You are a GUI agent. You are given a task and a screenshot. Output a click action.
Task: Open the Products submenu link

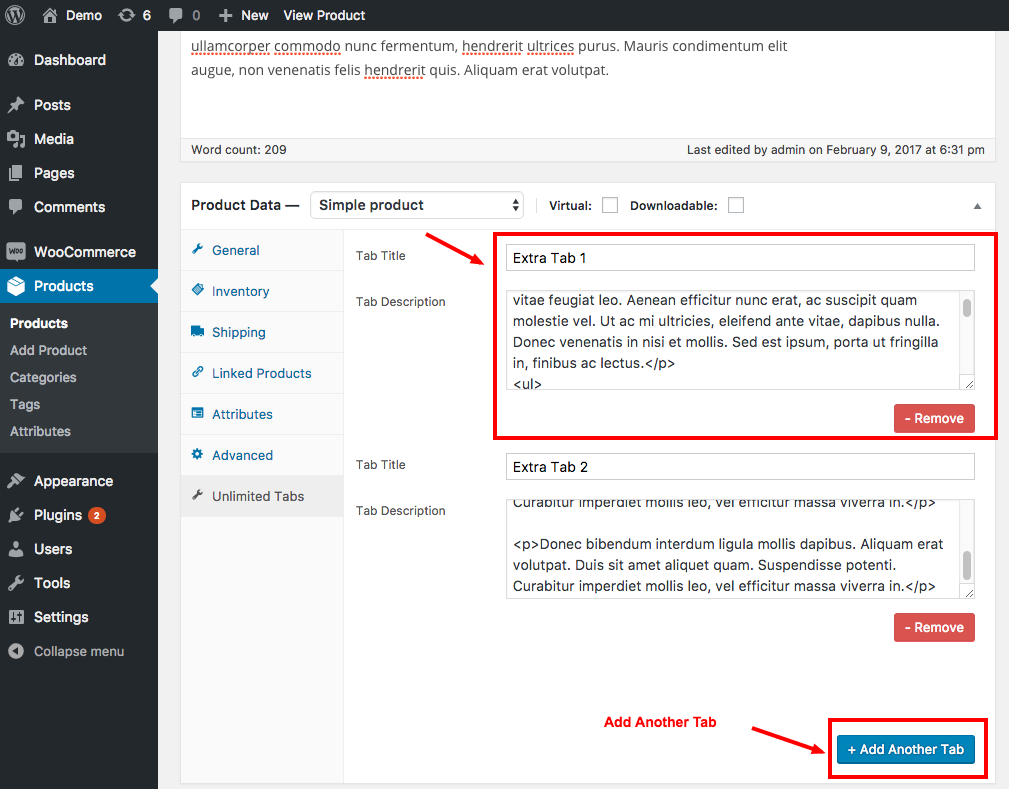39,323
